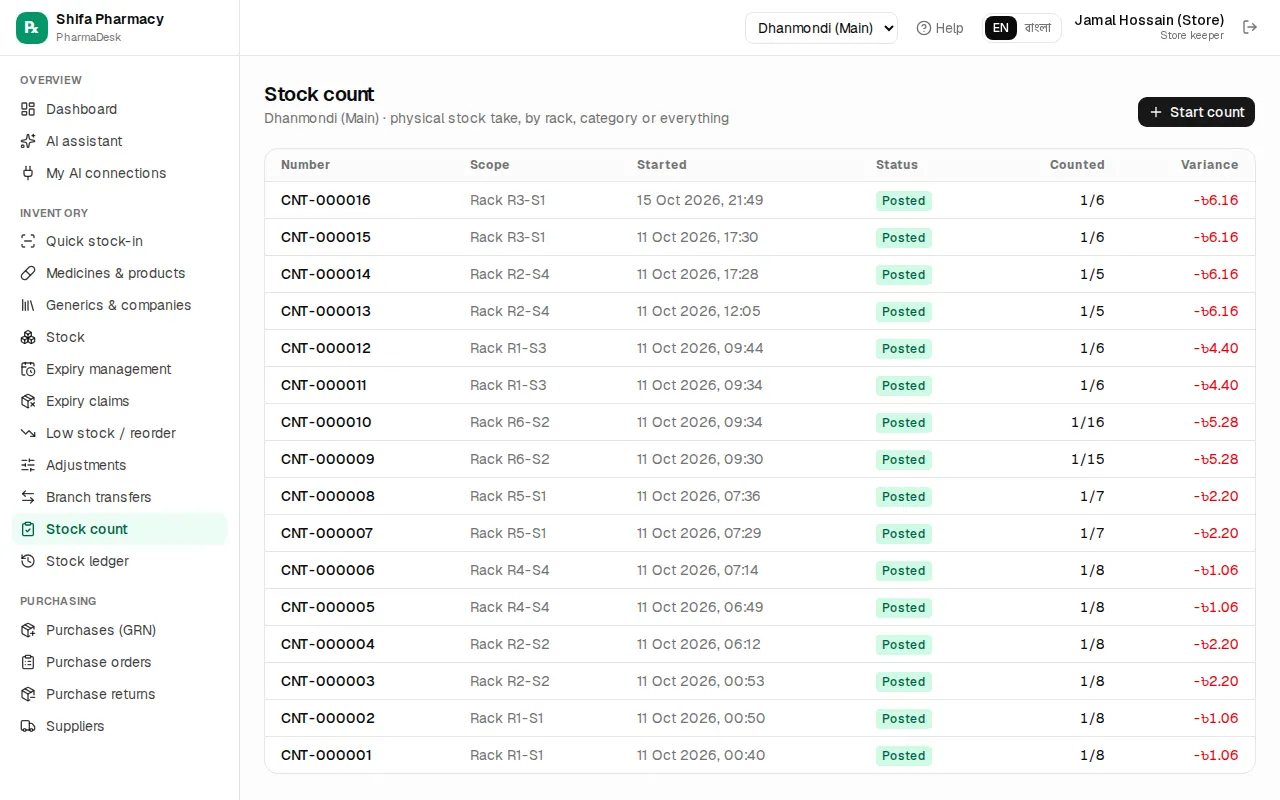Click the Posted badge for CNT-000012
Image resolution: width=1280 pixels, height=800 pixels.
904,348
